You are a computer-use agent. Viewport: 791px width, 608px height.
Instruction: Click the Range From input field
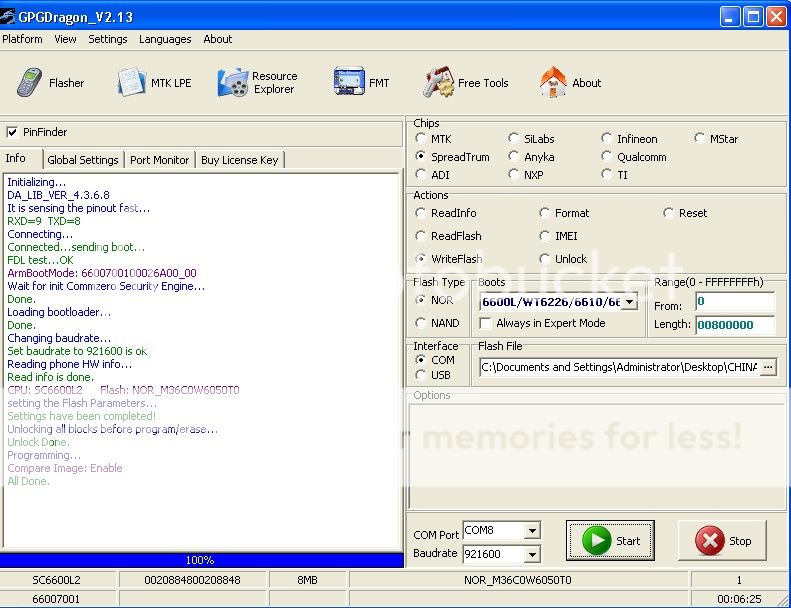(734, 302)
